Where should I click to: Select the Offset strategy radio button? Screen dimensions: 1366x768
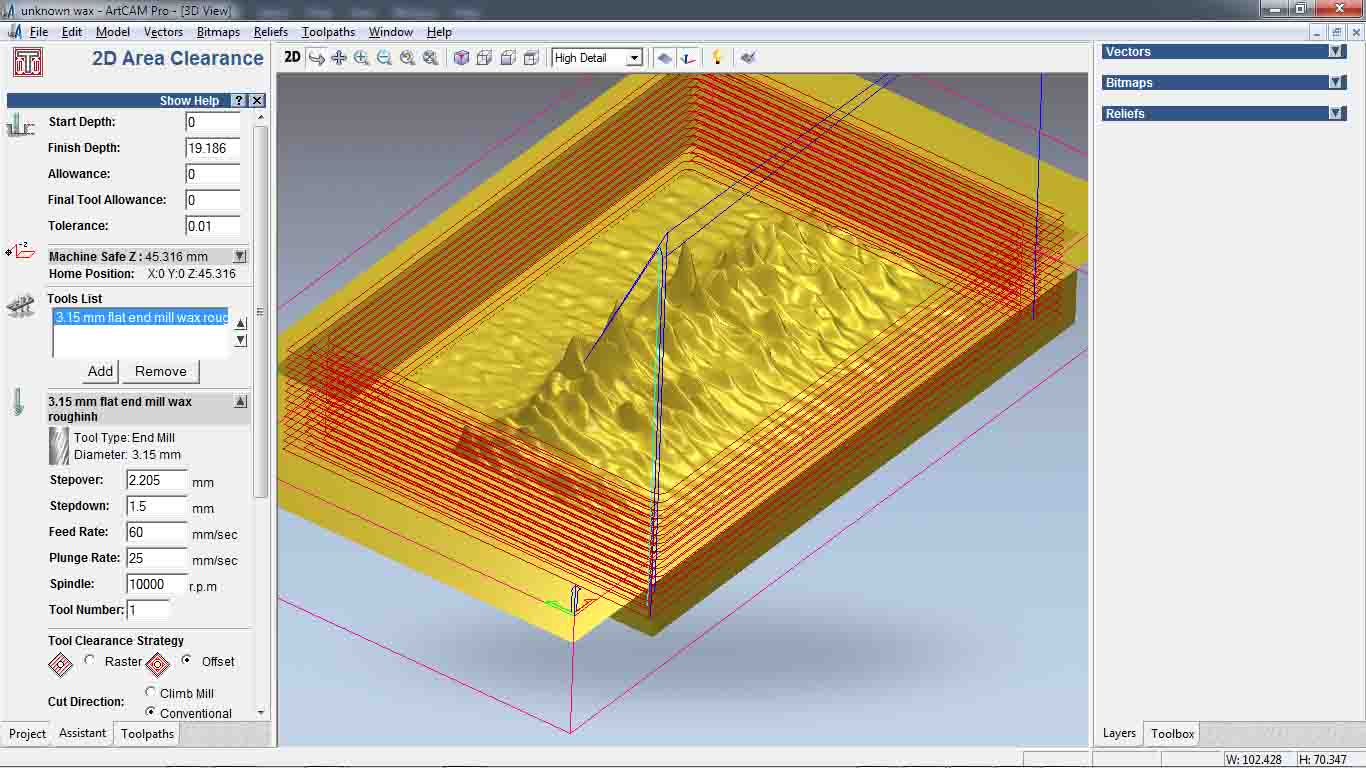coord(187,661)
